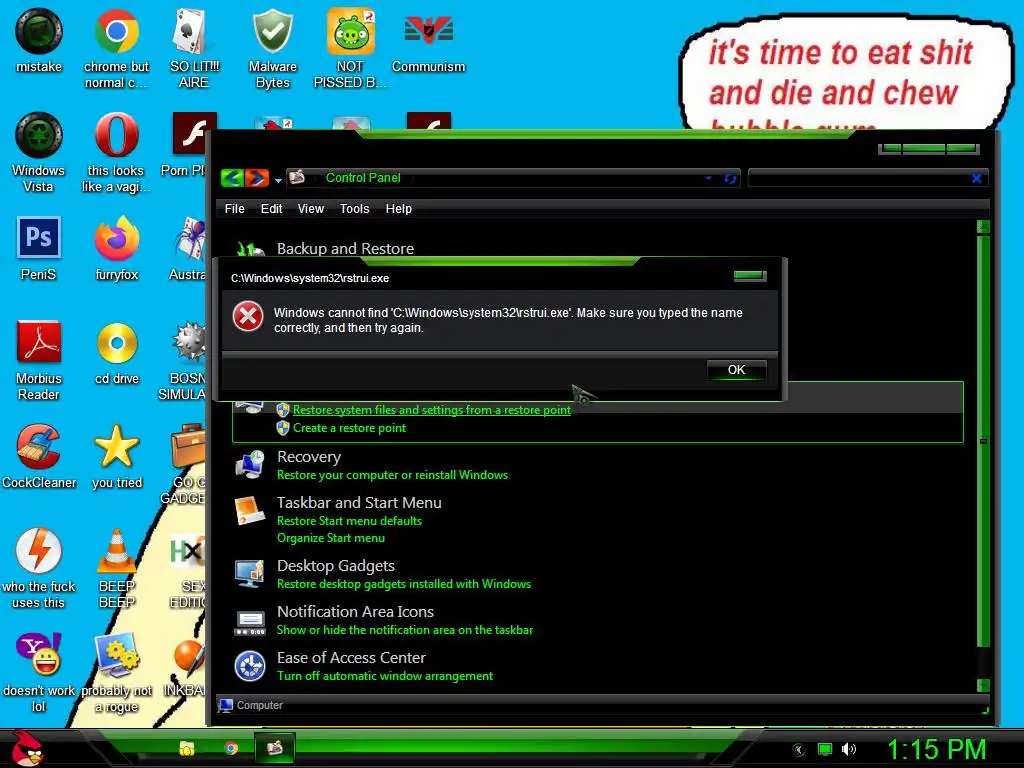Click 'Computer' in the Control Panel status bar

[259, 705]
